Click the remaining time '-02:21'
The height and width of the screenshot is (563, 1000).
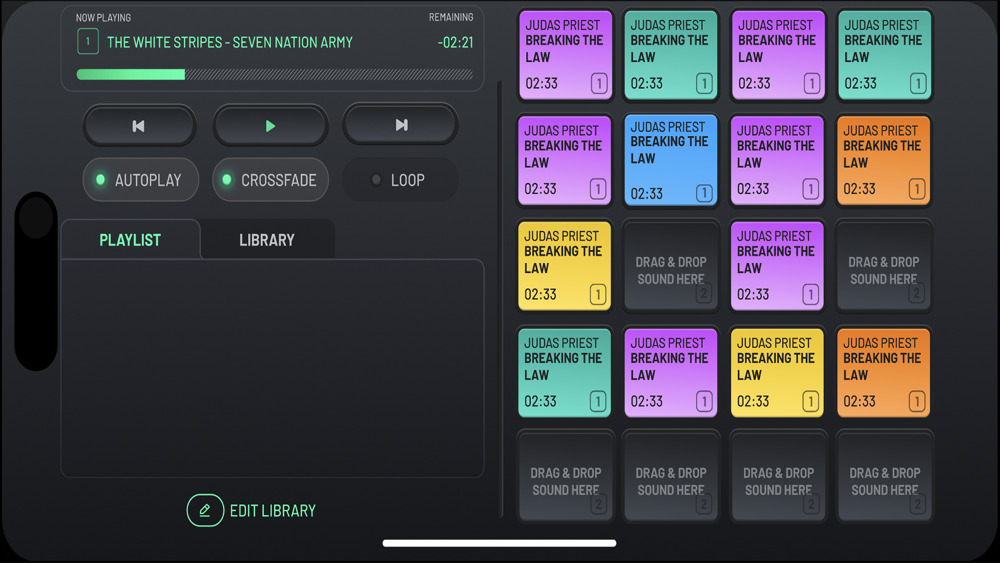click(455, 43)
